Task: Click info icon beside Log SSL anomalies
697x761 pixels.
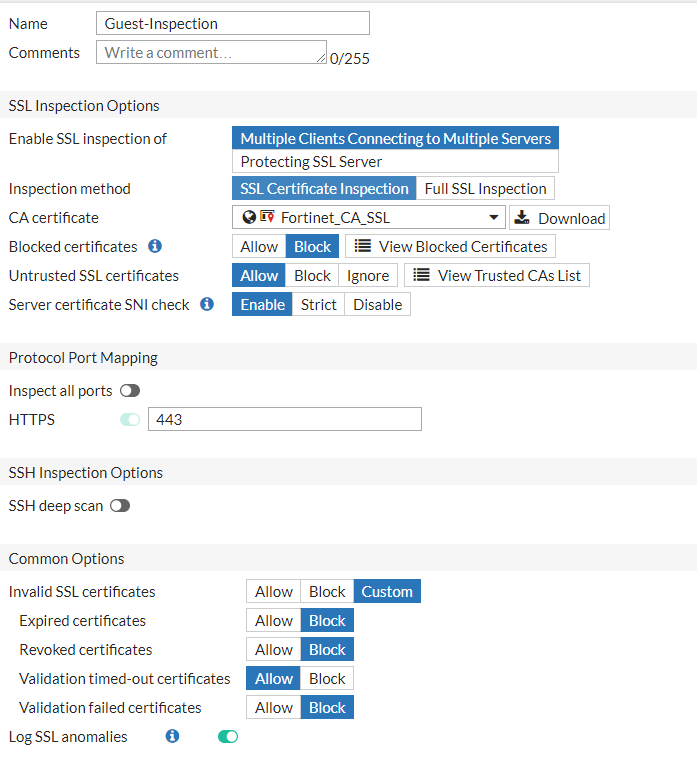Action: tap(172, 737)
